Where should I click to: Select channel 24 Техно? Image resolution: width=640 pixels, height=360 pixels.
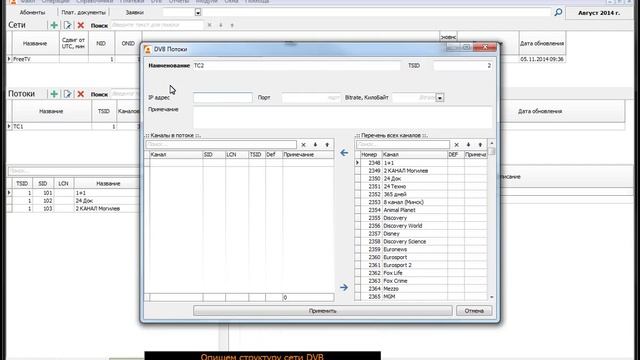coord(420,187)
